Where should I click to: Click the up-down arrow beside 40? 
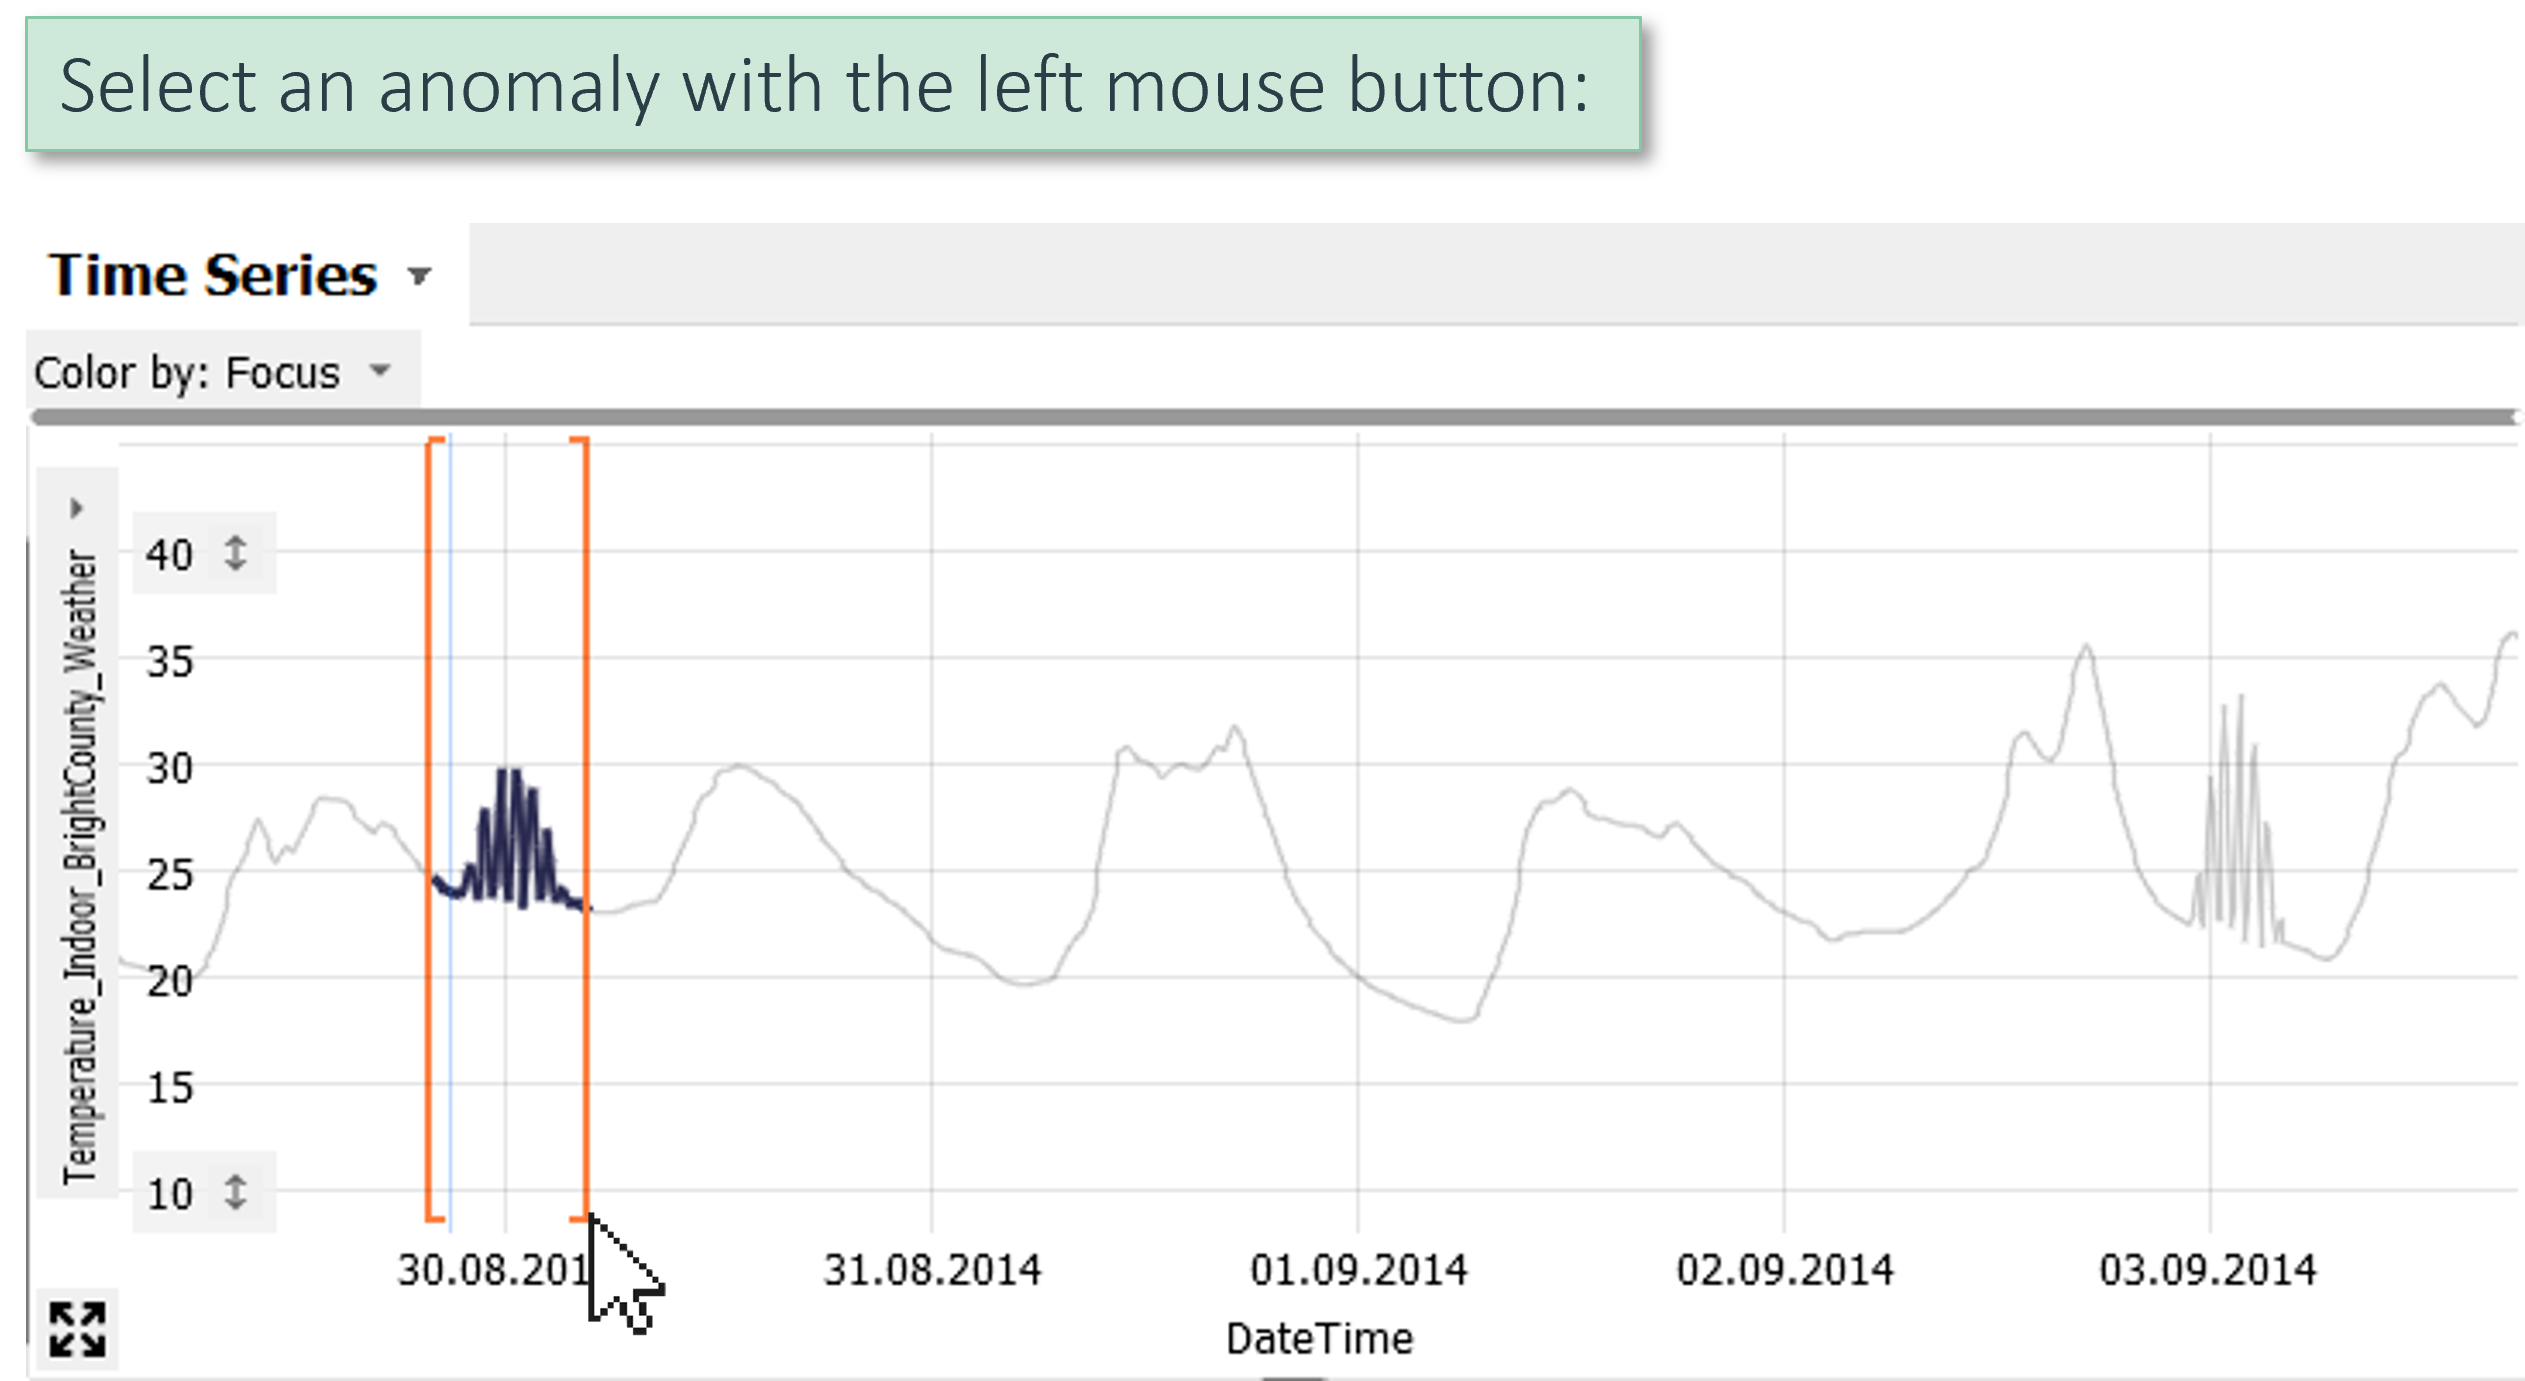tap(236, 553)
